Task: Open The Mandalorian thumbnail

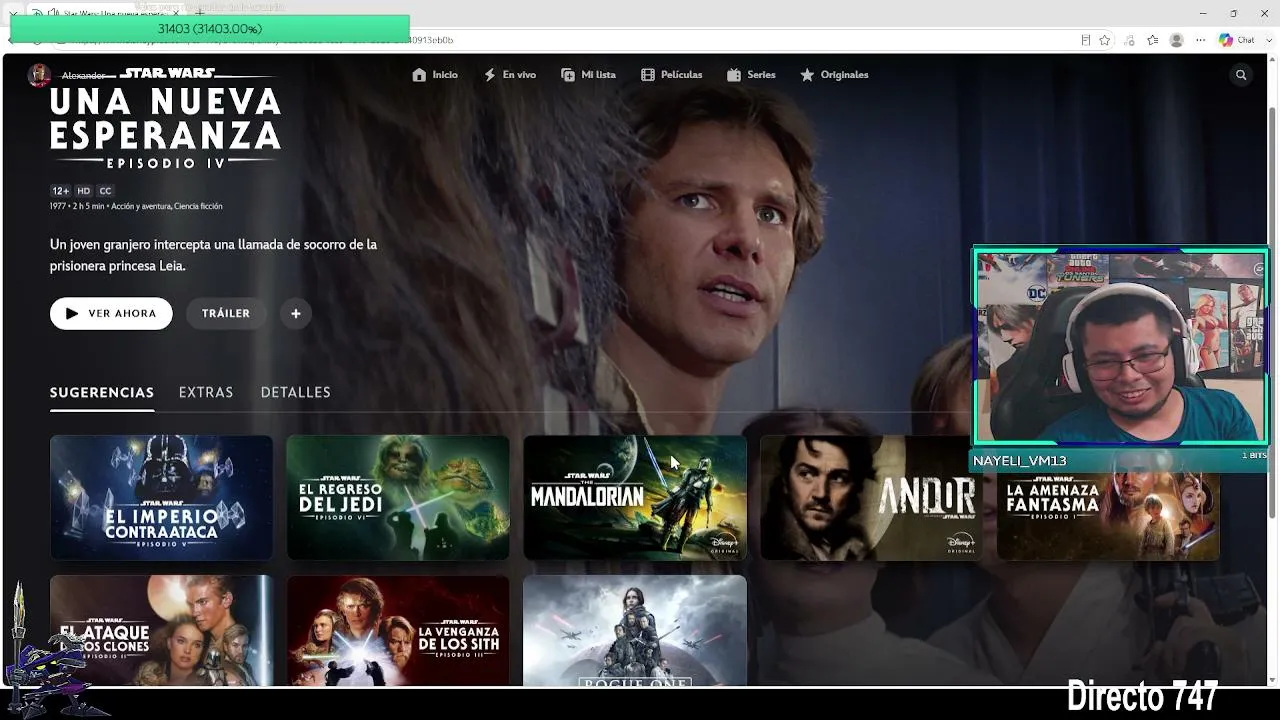Action: (635, 497)
